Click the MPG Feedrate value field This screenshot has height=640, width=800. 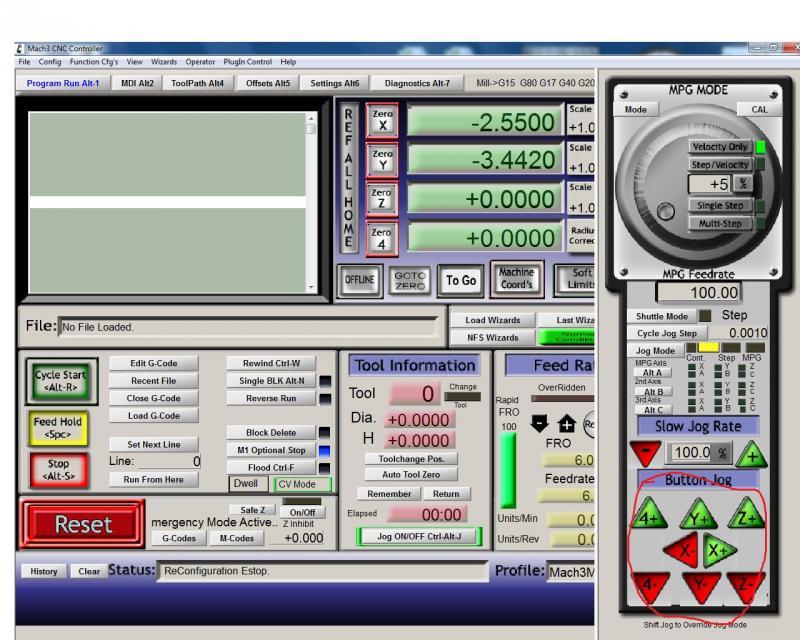pyautogui.click(x=698, y=293)
